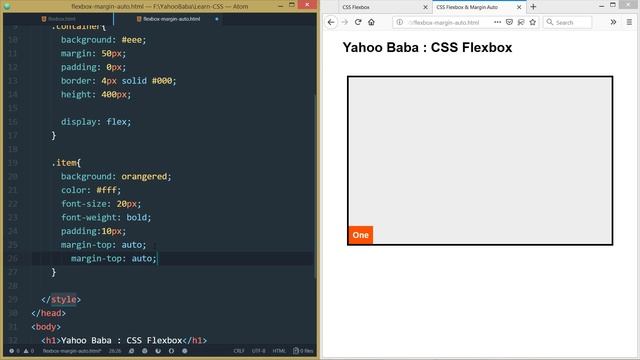This screenshot has width=640, height=360.
Task: Click third round status bar icon
Action: pyautogui.click(x=158, y=351)
